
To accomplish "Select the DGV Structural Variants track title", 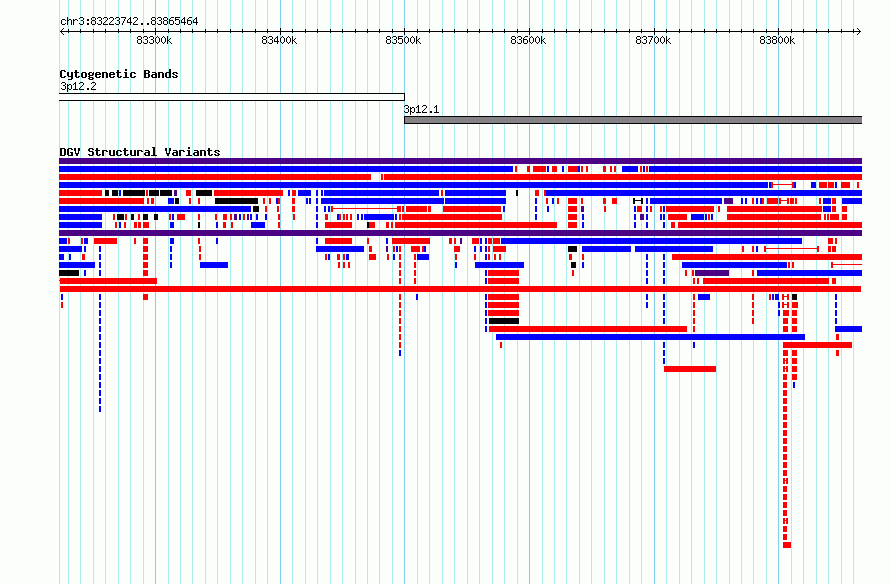I will pos(140,152).
